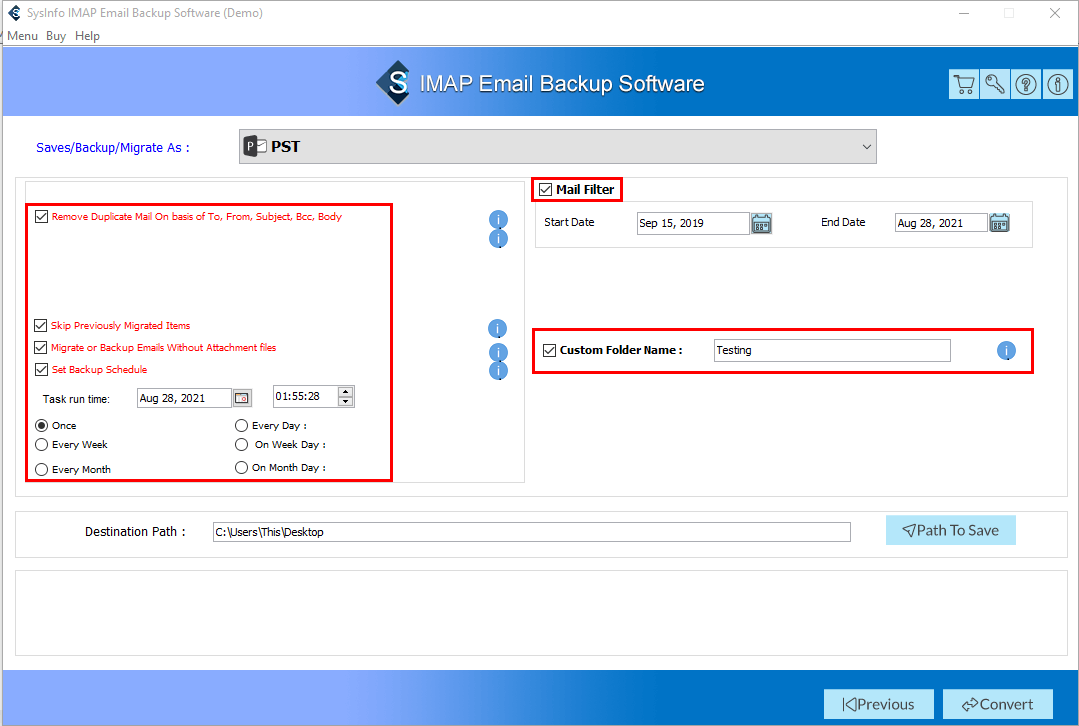
Task: Click the Destination Path text field
Action: click(531, 532)
